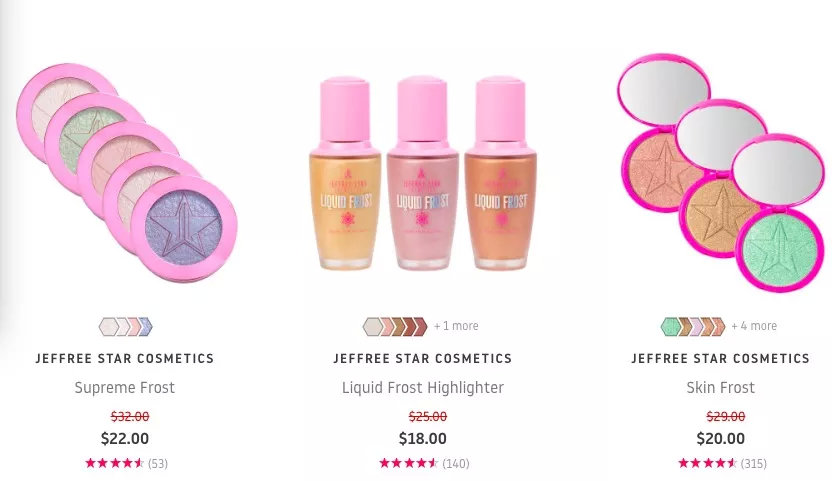
Task: View Liquid Frost bottles product image
Action: [423, 174]
